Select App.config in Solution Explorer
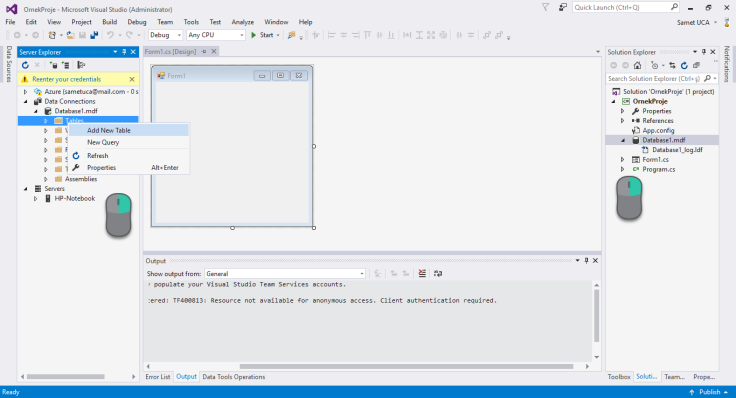Screen dimensions: 736x398 click(658, 130)
